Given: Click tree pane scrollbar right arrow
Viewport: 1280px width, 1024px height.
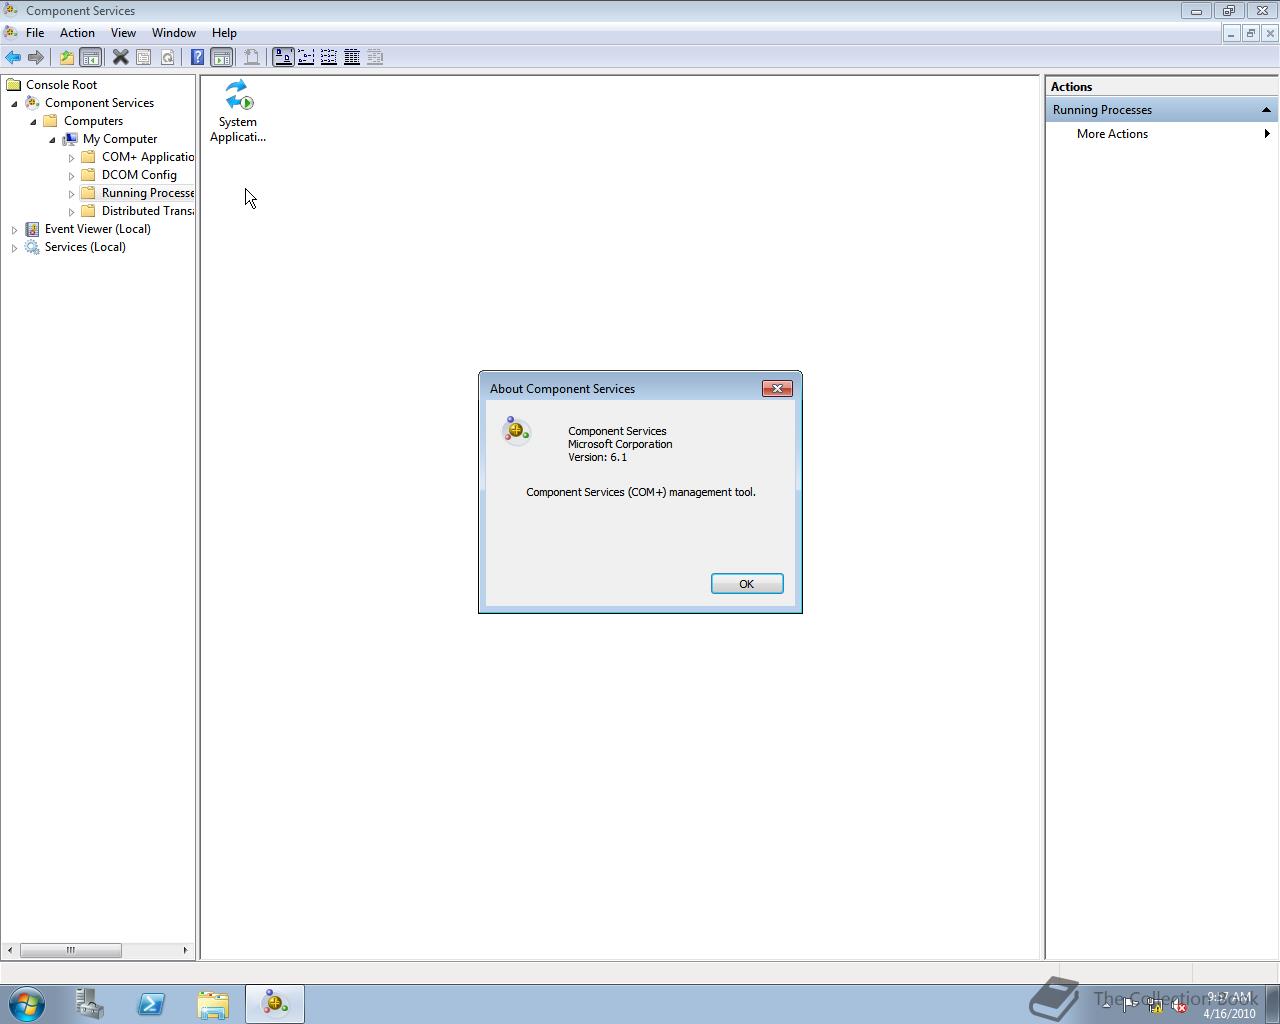Looking at the screenshot, I should coord(185,950).
